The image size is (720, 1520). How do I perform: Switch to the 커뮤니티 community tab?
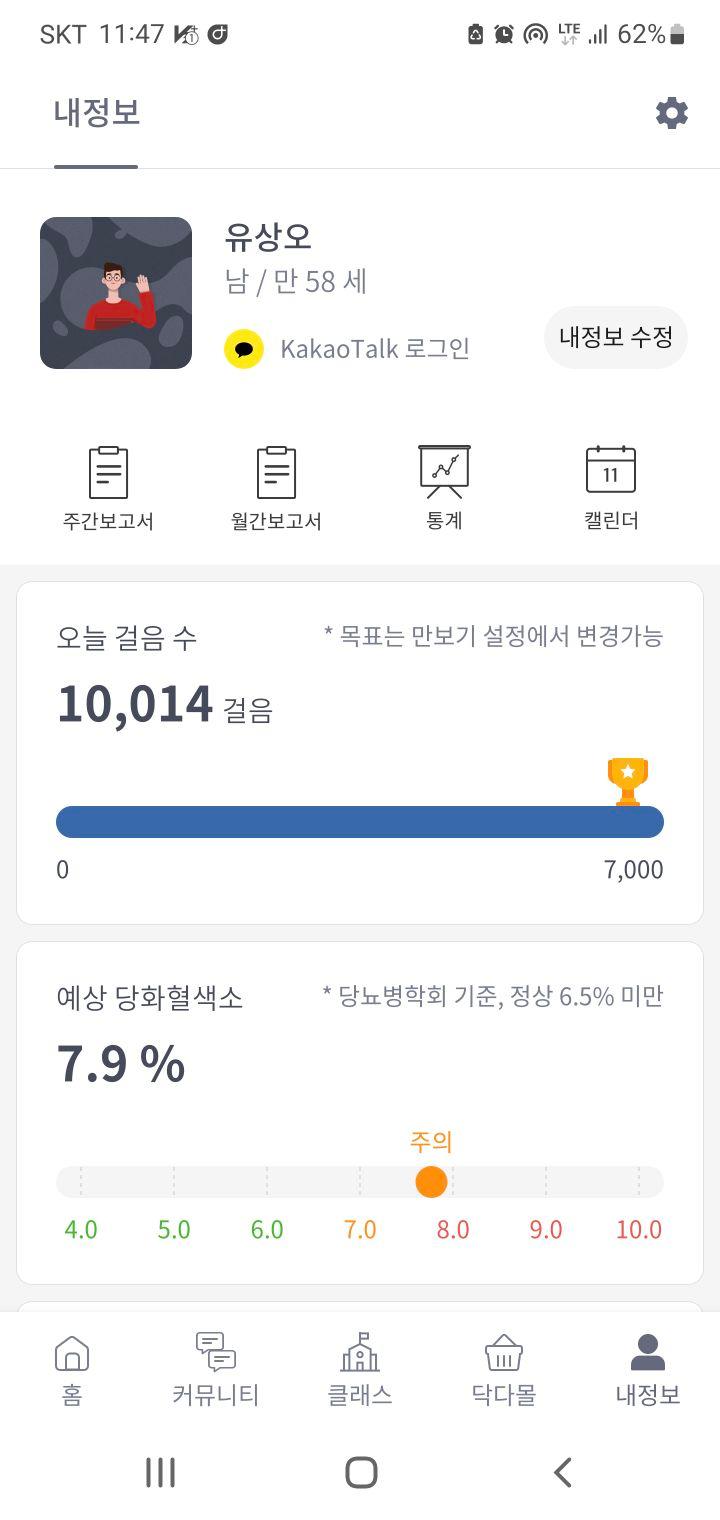tap(216, 1370)
